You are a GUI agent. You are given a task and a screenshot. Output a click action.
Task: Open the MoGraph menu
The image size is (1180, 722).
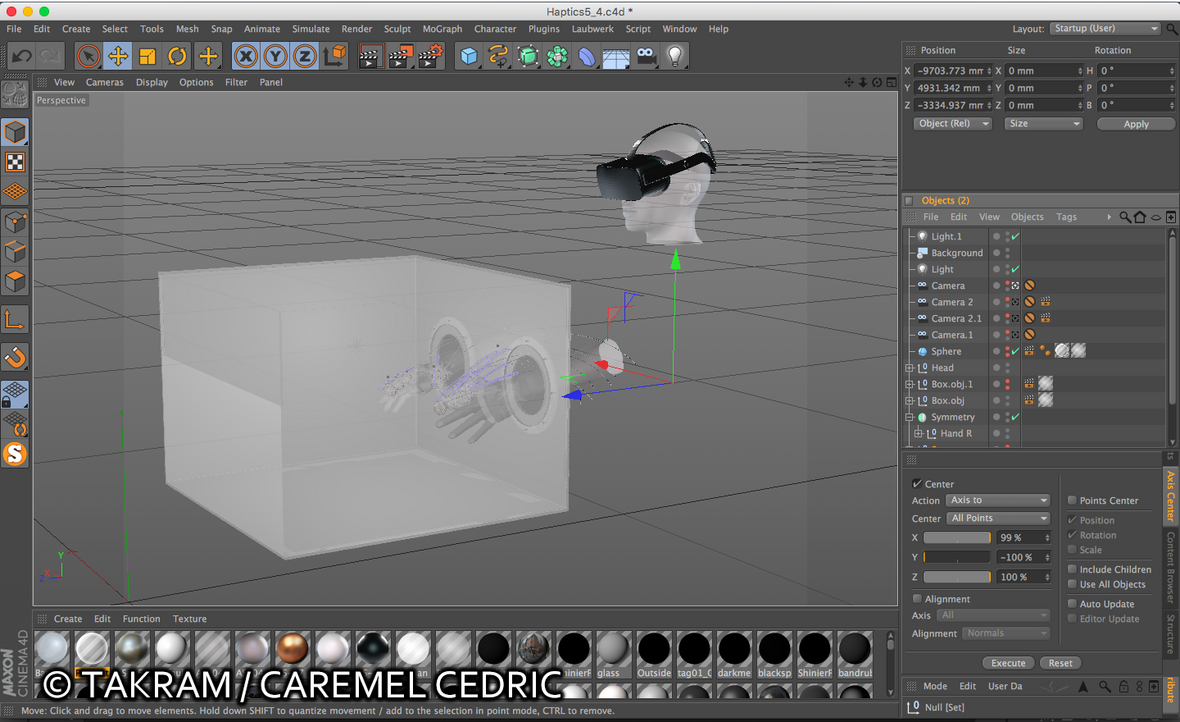pos(442,29)
